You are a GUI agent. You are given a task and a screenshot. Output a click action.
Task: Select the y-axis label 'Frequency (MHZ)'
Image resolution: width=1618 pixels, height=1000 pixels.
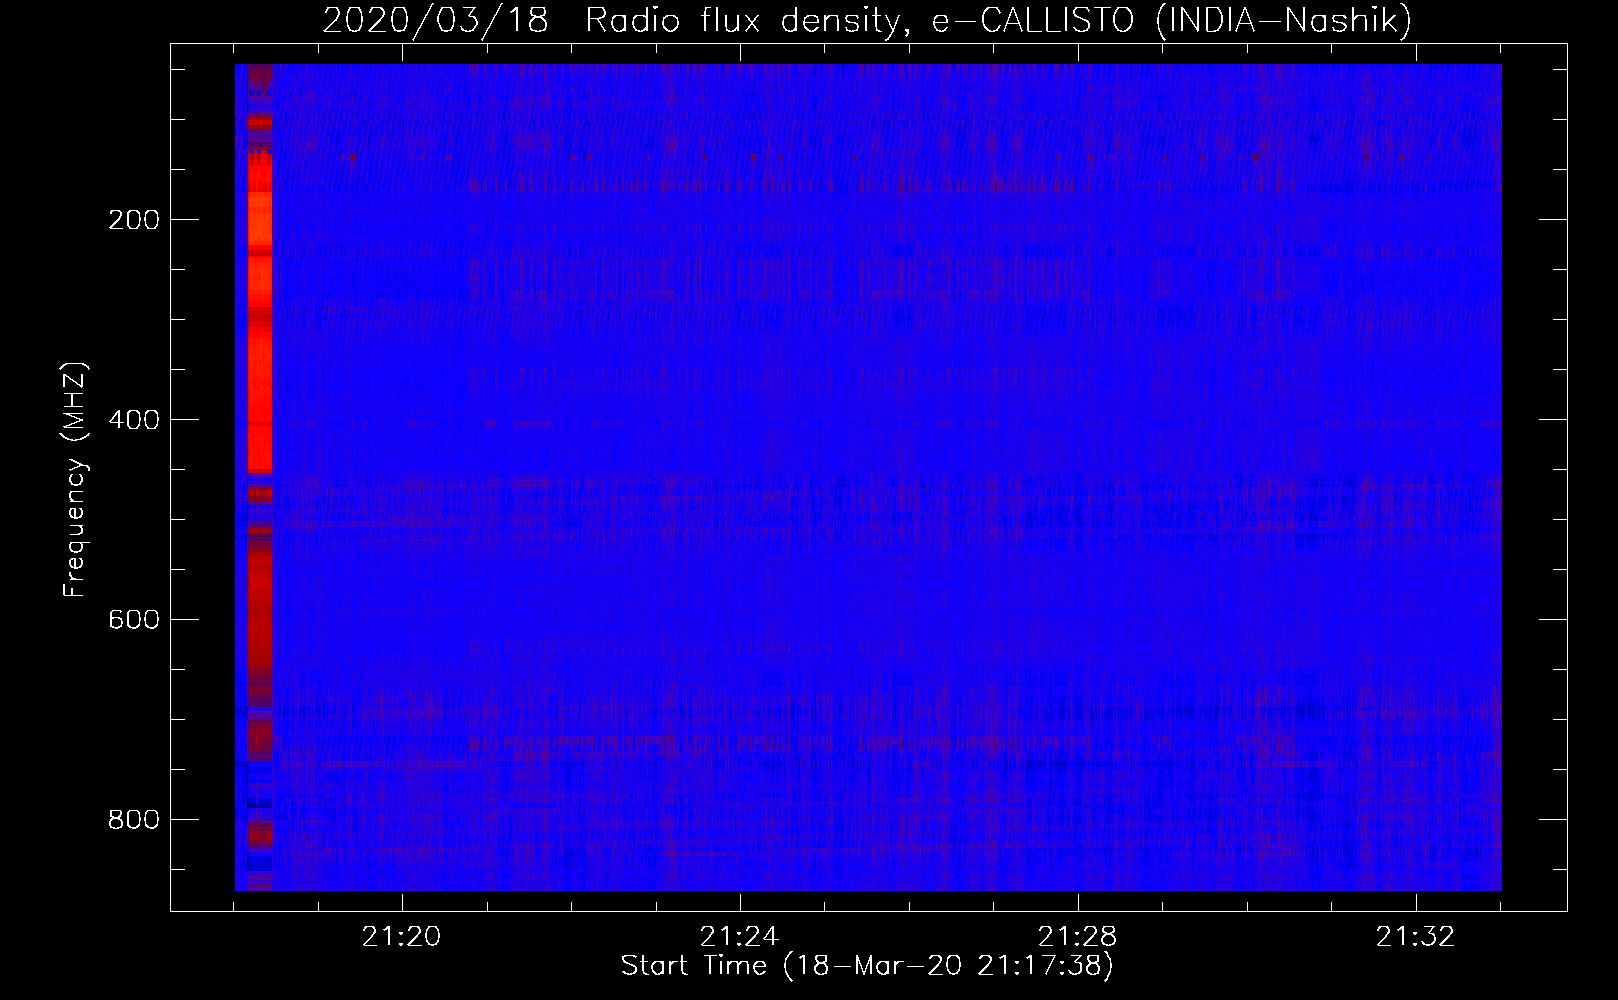click(75, 479)
